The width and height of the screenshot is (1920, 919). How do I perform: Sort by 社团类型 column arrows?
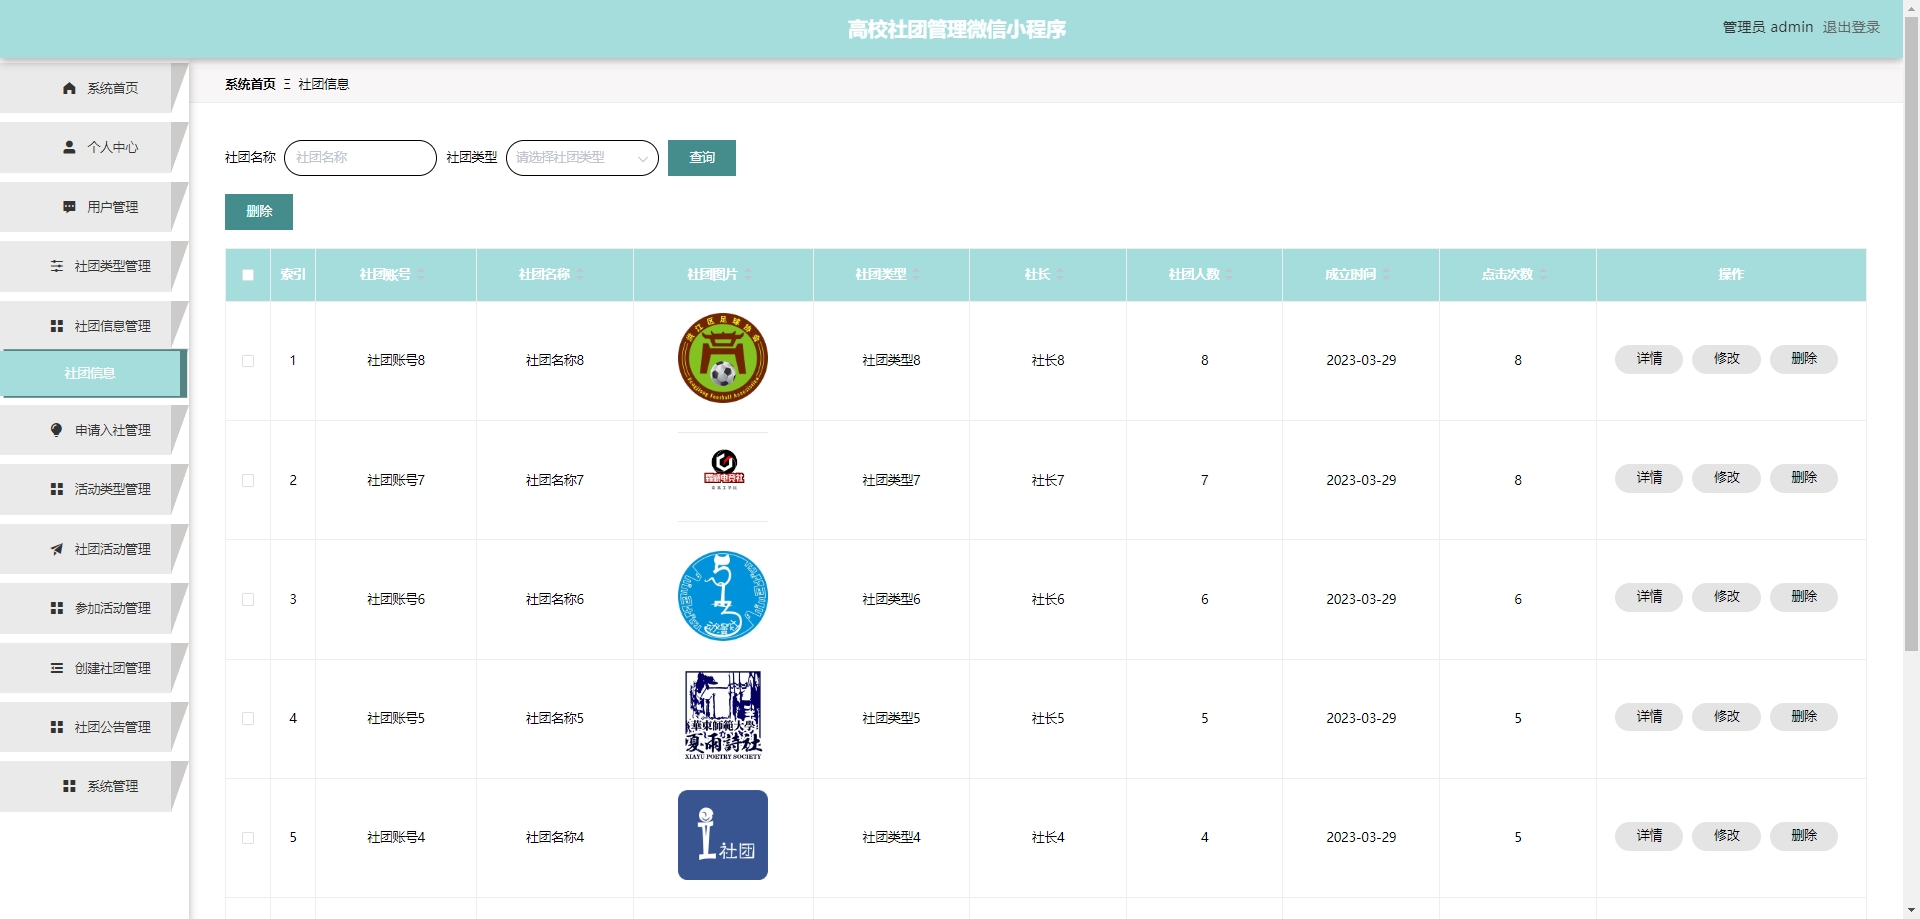916,274
